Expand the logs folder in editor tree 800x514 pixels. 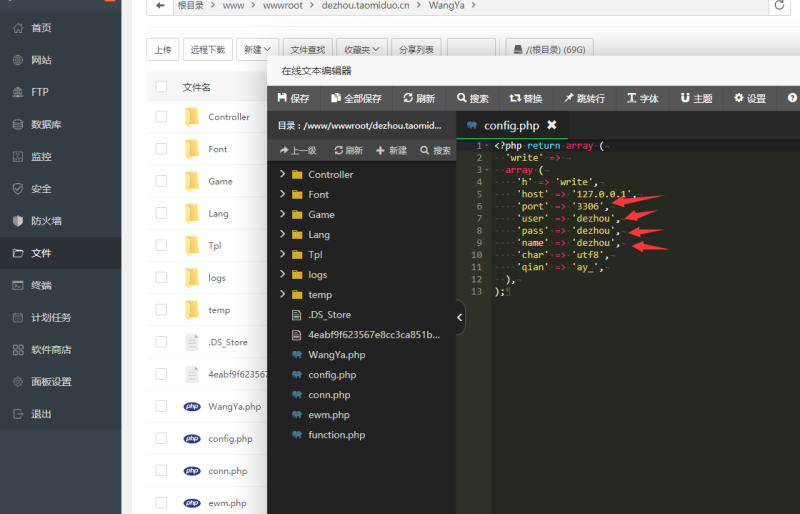pyautogui.click(x=283, y=274)
